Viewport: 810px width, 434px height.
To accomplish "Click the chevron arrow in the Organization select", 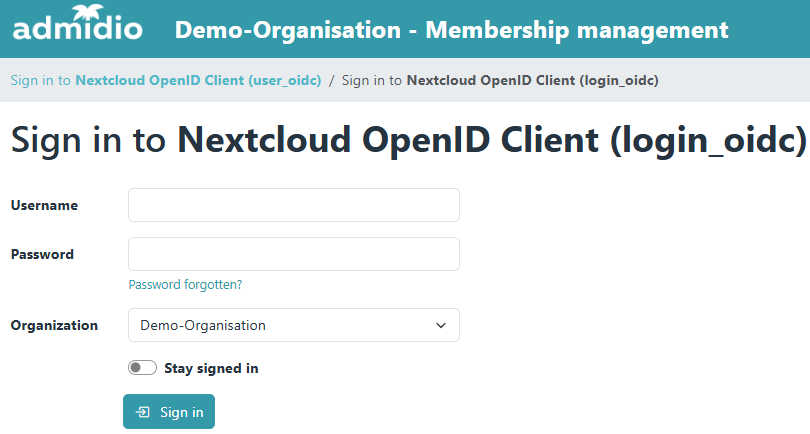I will (x=441, y=325).
